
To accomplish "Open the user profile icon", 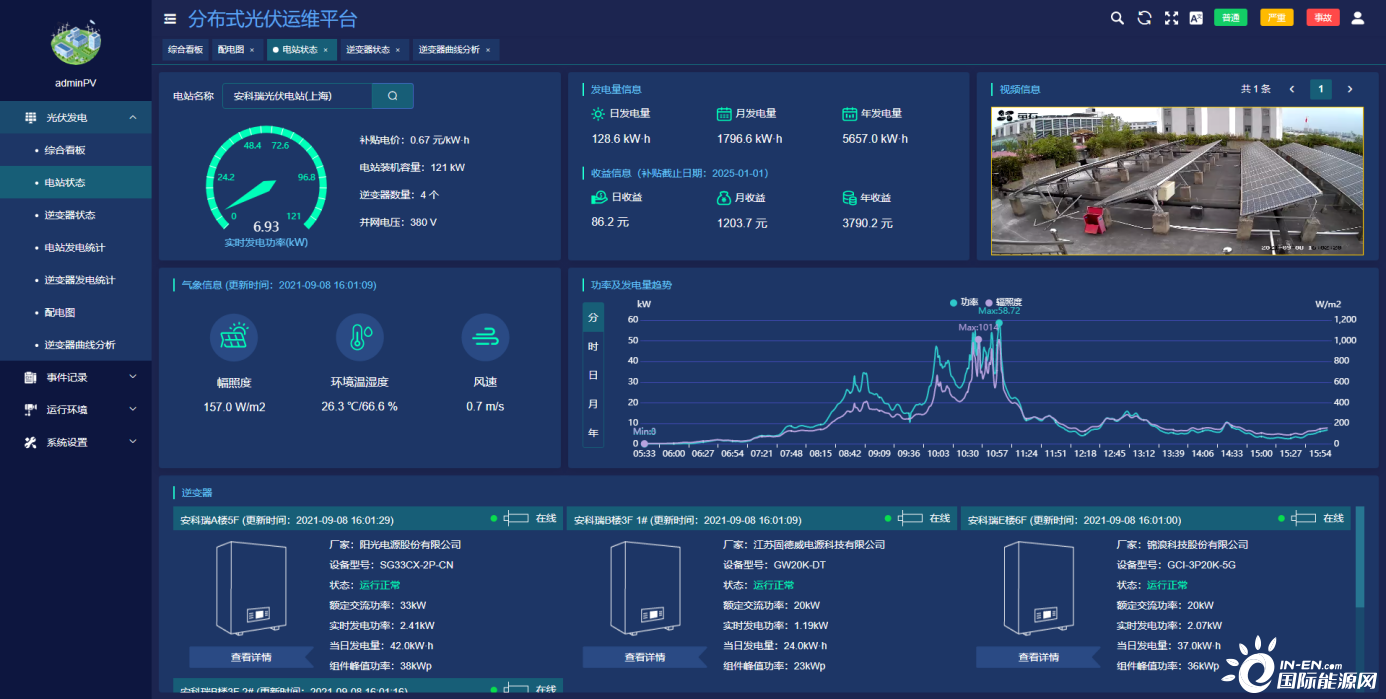I will pyautogui.click(x=1357, y=18).
